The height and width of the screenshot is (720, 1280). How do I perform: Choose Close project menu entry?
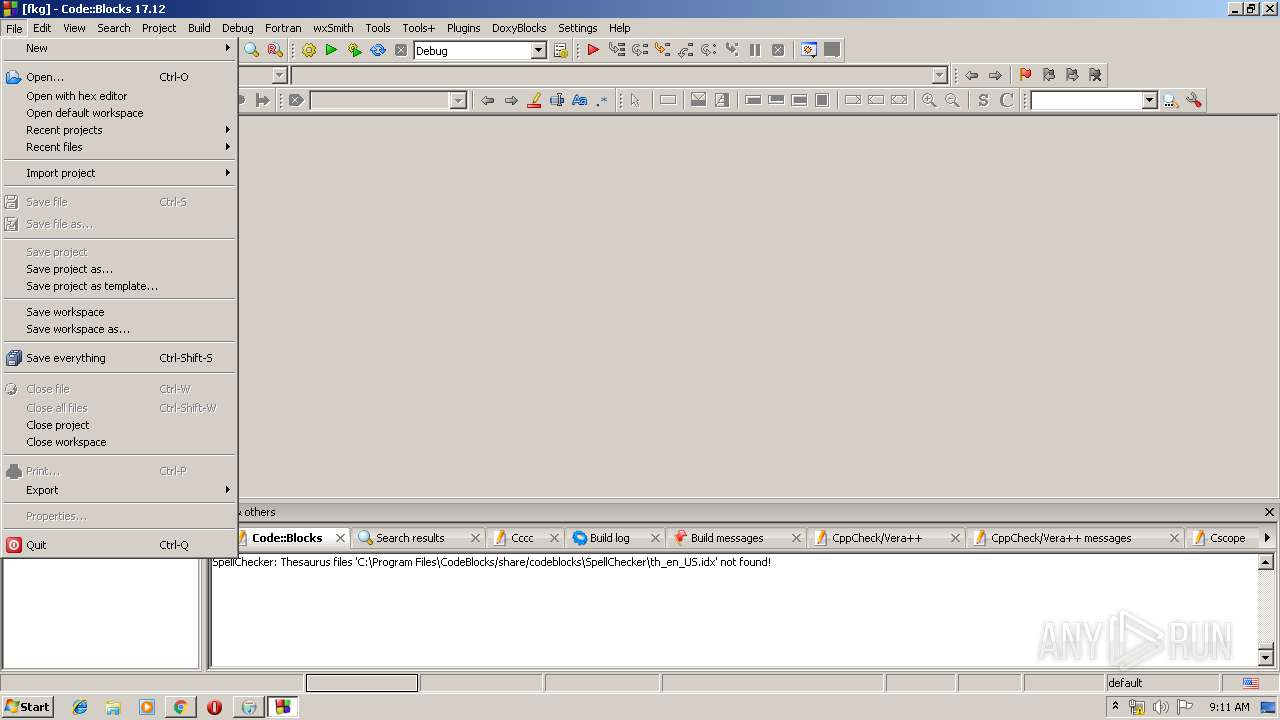click(119, 425)
